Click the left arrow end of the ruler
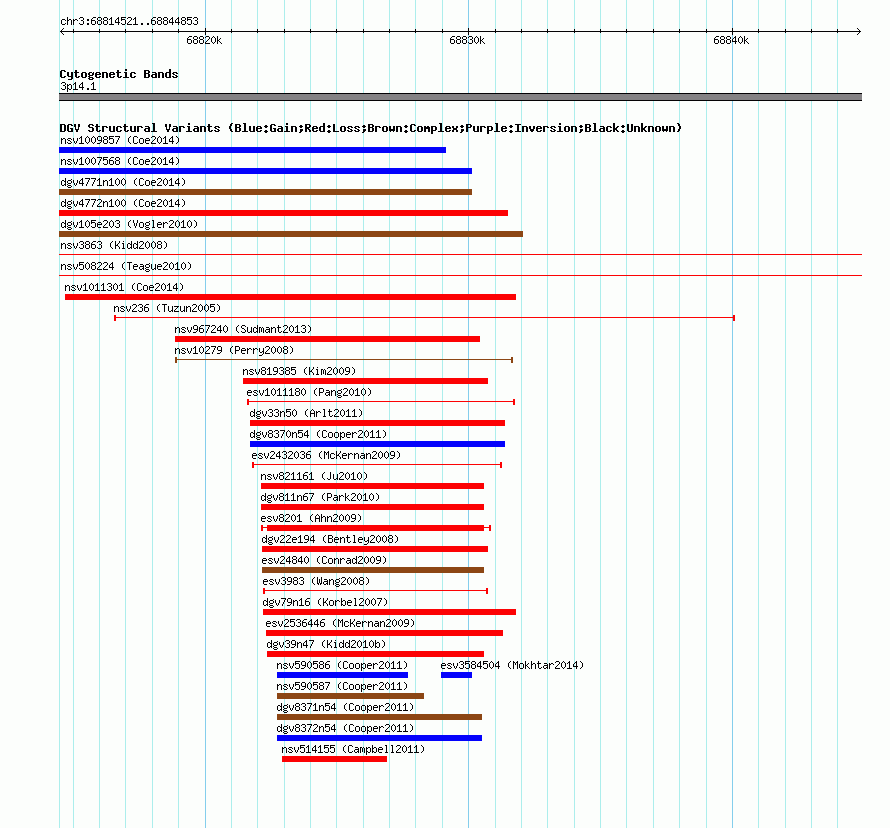The height and width of the screenshot is (828, 890). point(62,31)
